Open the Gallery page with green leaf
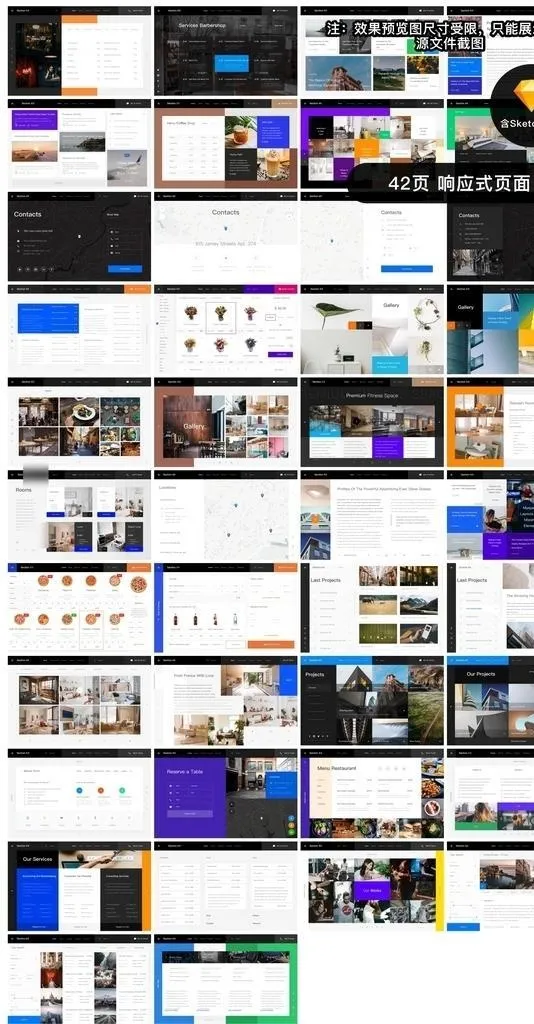The width and height of the screenshot is (534, 1024). tap(372, 329)
